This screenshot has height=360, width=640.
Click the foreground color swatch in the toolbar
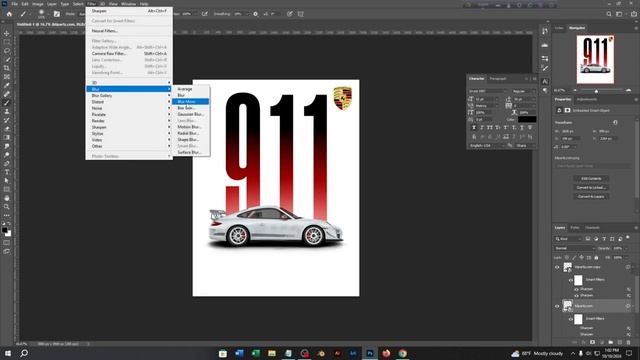pyautogui.click(x=4, y=230)
